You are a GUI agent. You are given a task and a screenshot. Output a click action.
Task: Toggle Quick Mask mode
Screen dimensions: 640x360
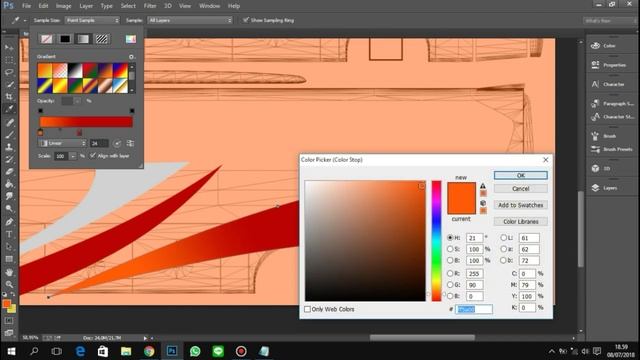9,321
